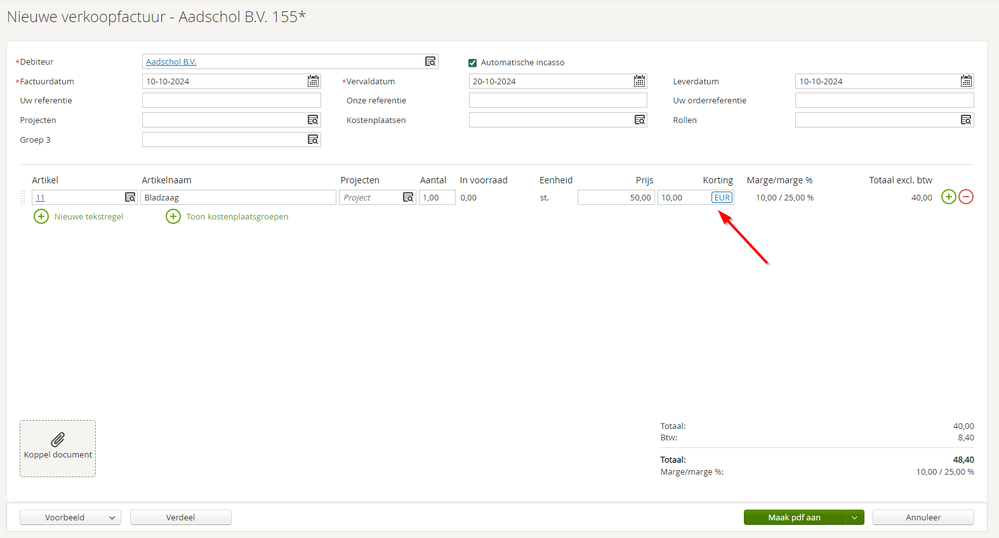Remove the Bladzaag line with the red minus

click(x=966, y=197)
